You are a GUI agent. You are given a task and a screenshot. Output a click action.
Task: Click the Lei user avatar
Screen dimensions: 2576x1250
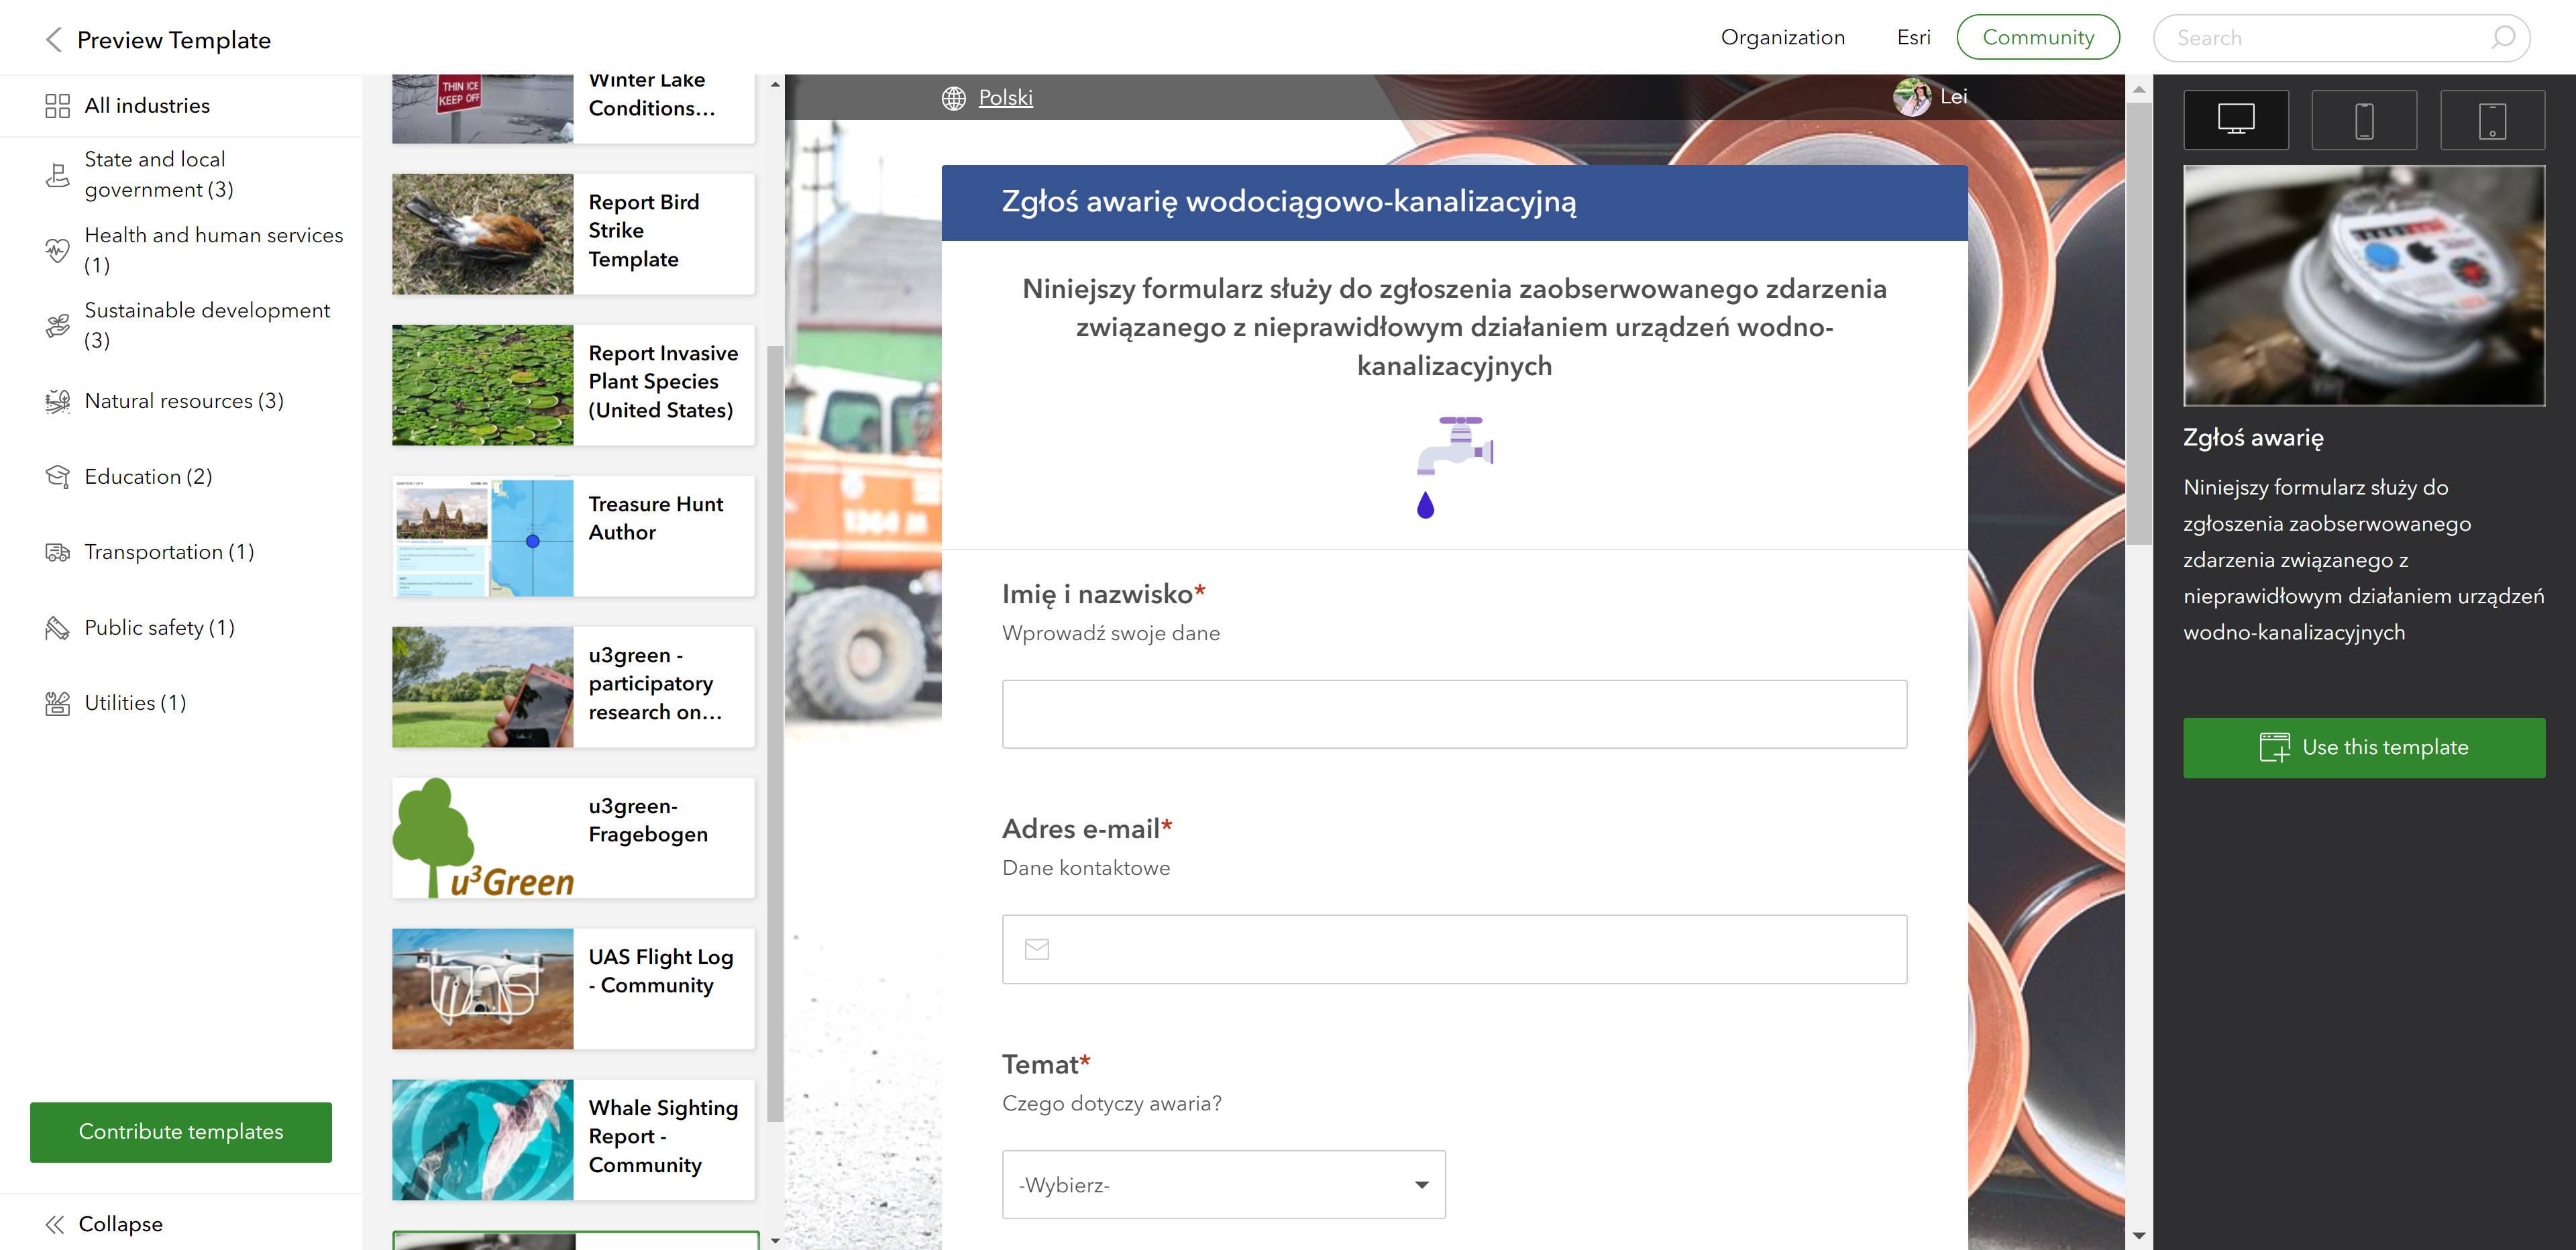coord(1912,97)
